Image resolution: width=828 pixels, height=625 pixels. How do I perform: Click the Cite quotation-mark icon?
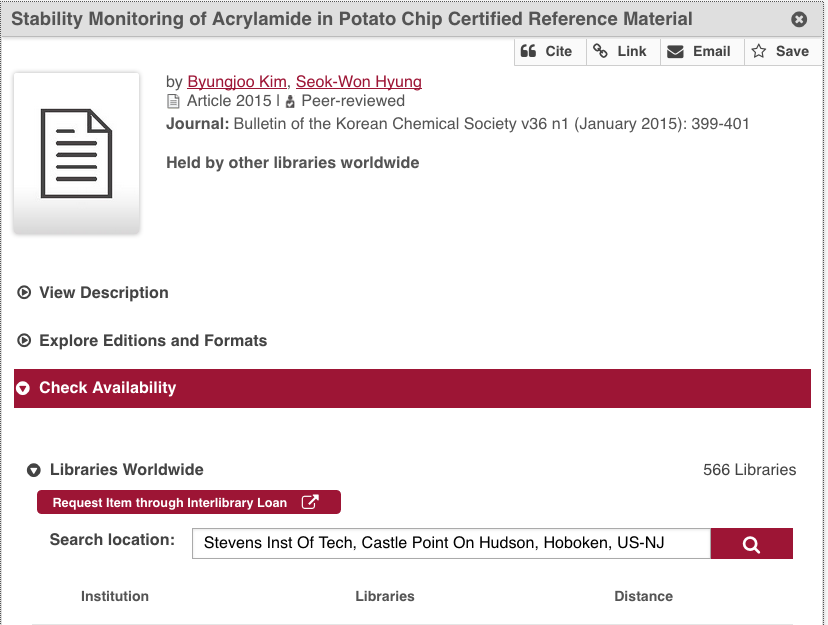(x=528, y=51)
